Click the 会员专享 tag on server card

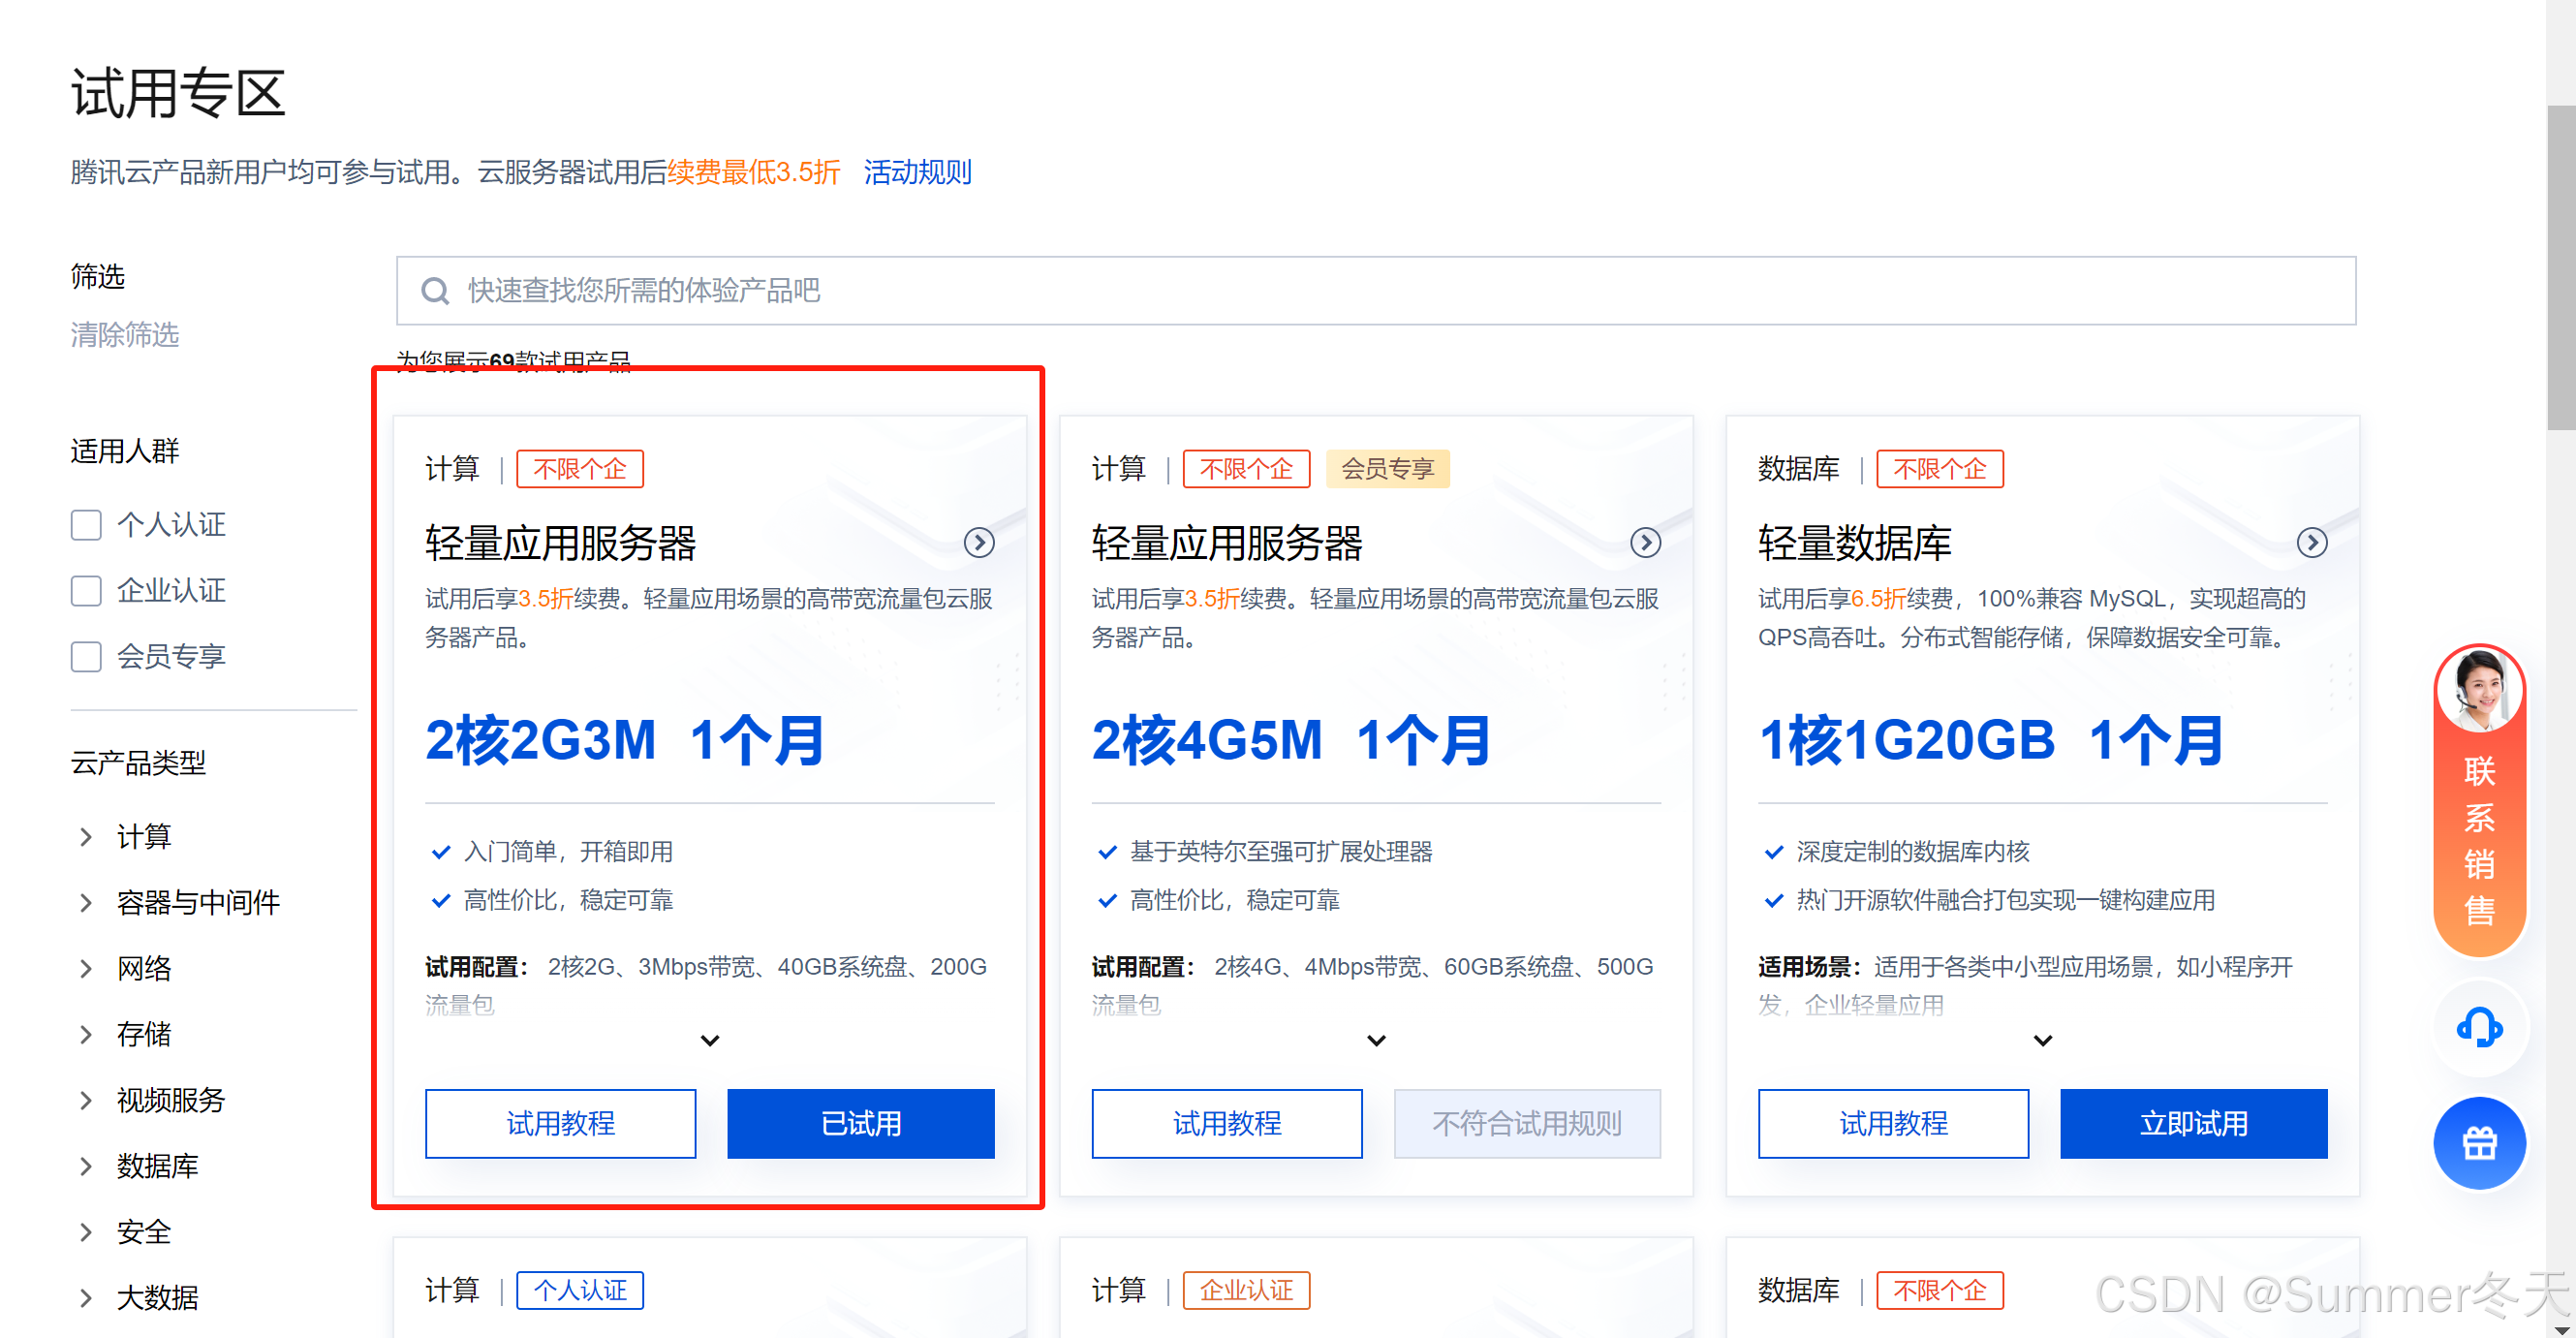1387,469
